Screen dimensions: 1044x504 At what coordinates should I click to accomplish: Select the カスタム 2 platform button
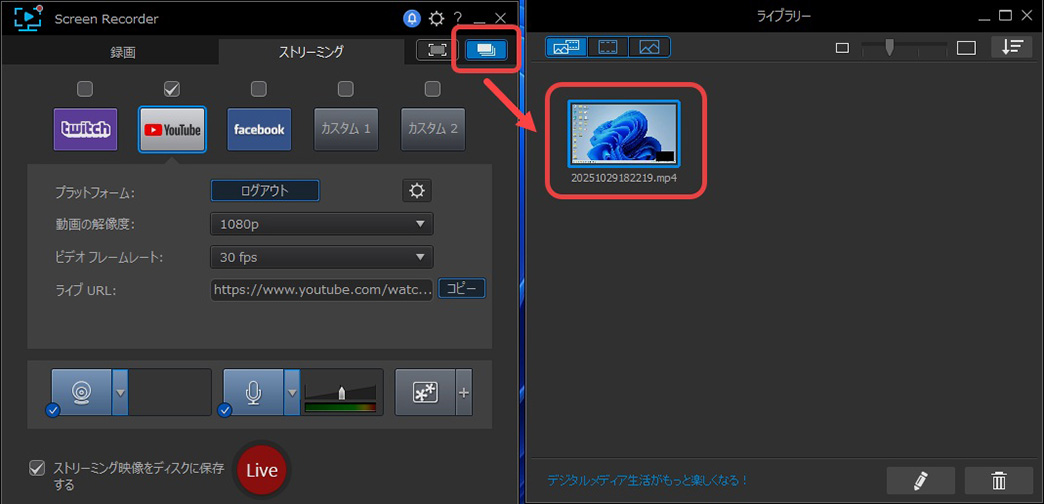433,129
